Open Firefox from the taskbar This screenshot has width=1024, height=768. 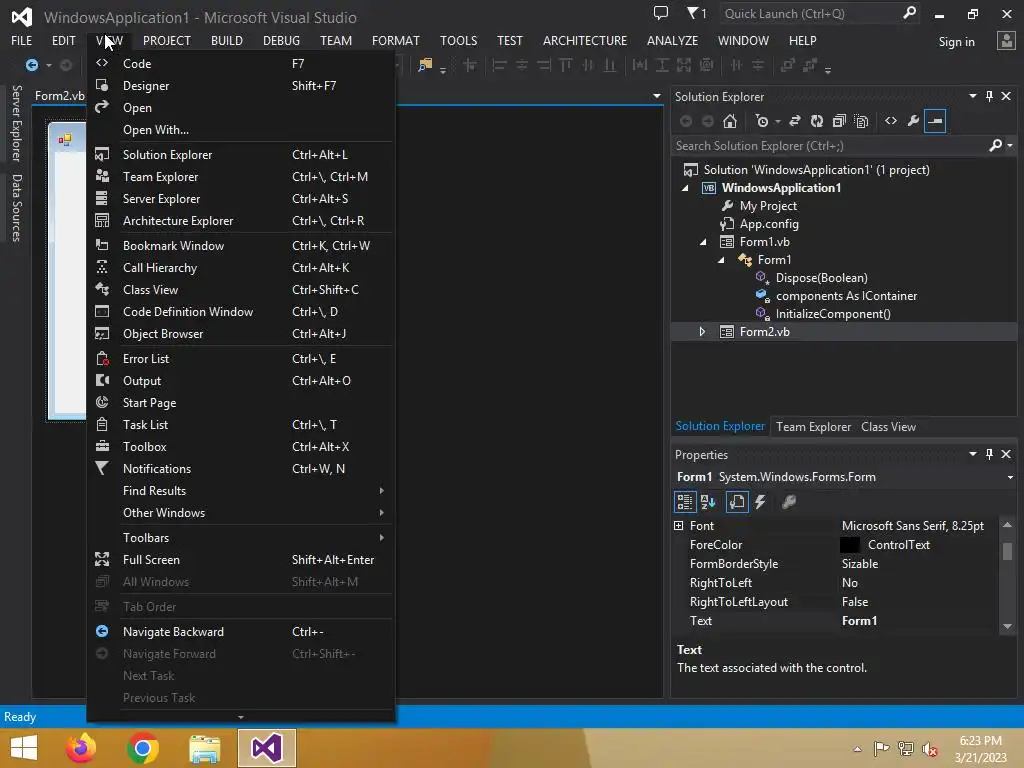81,748
